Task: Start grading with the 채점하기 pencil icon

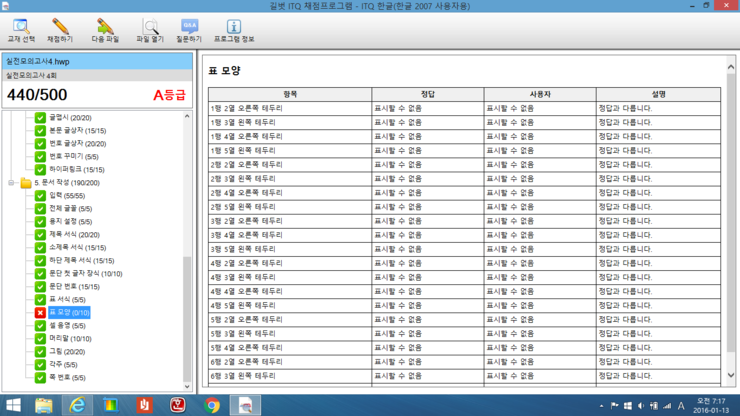Action: pyautogui.click(x=61, y=29)
